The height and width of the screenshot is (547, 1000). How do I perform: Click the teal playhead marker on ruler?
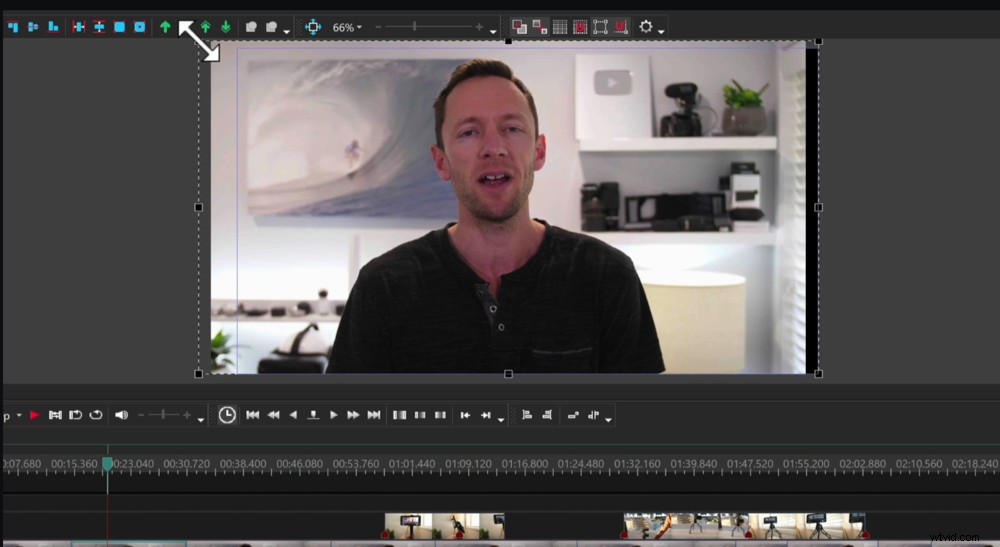(108, 464)
